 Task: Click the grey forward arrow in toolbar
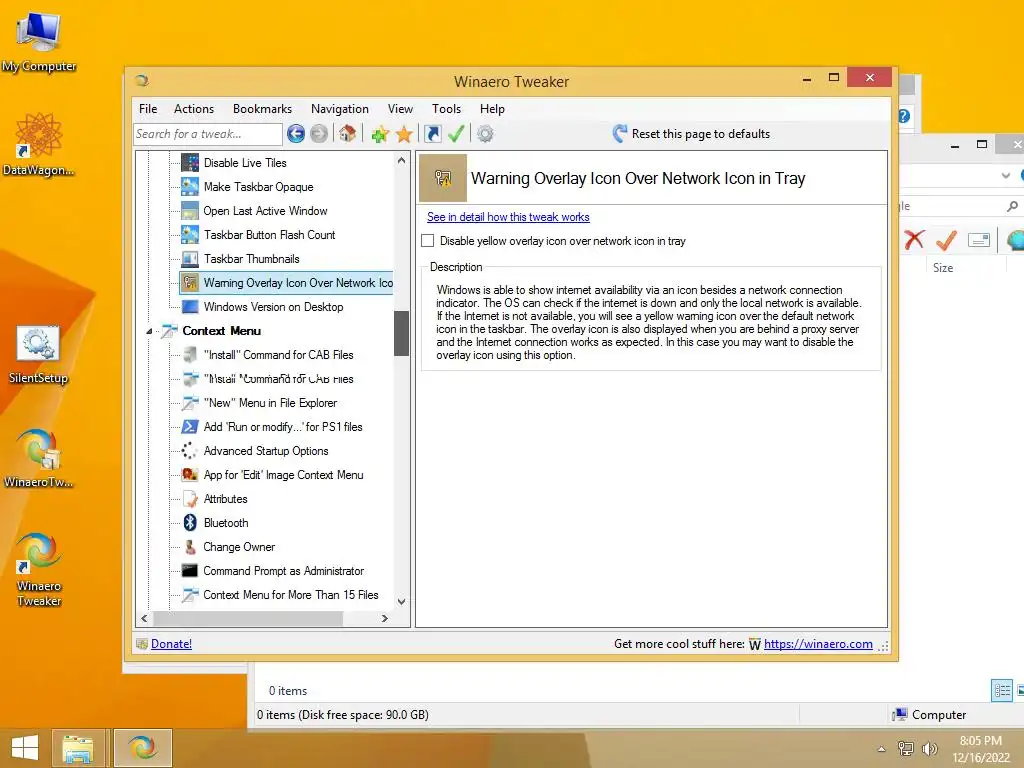tap(319, 134)
